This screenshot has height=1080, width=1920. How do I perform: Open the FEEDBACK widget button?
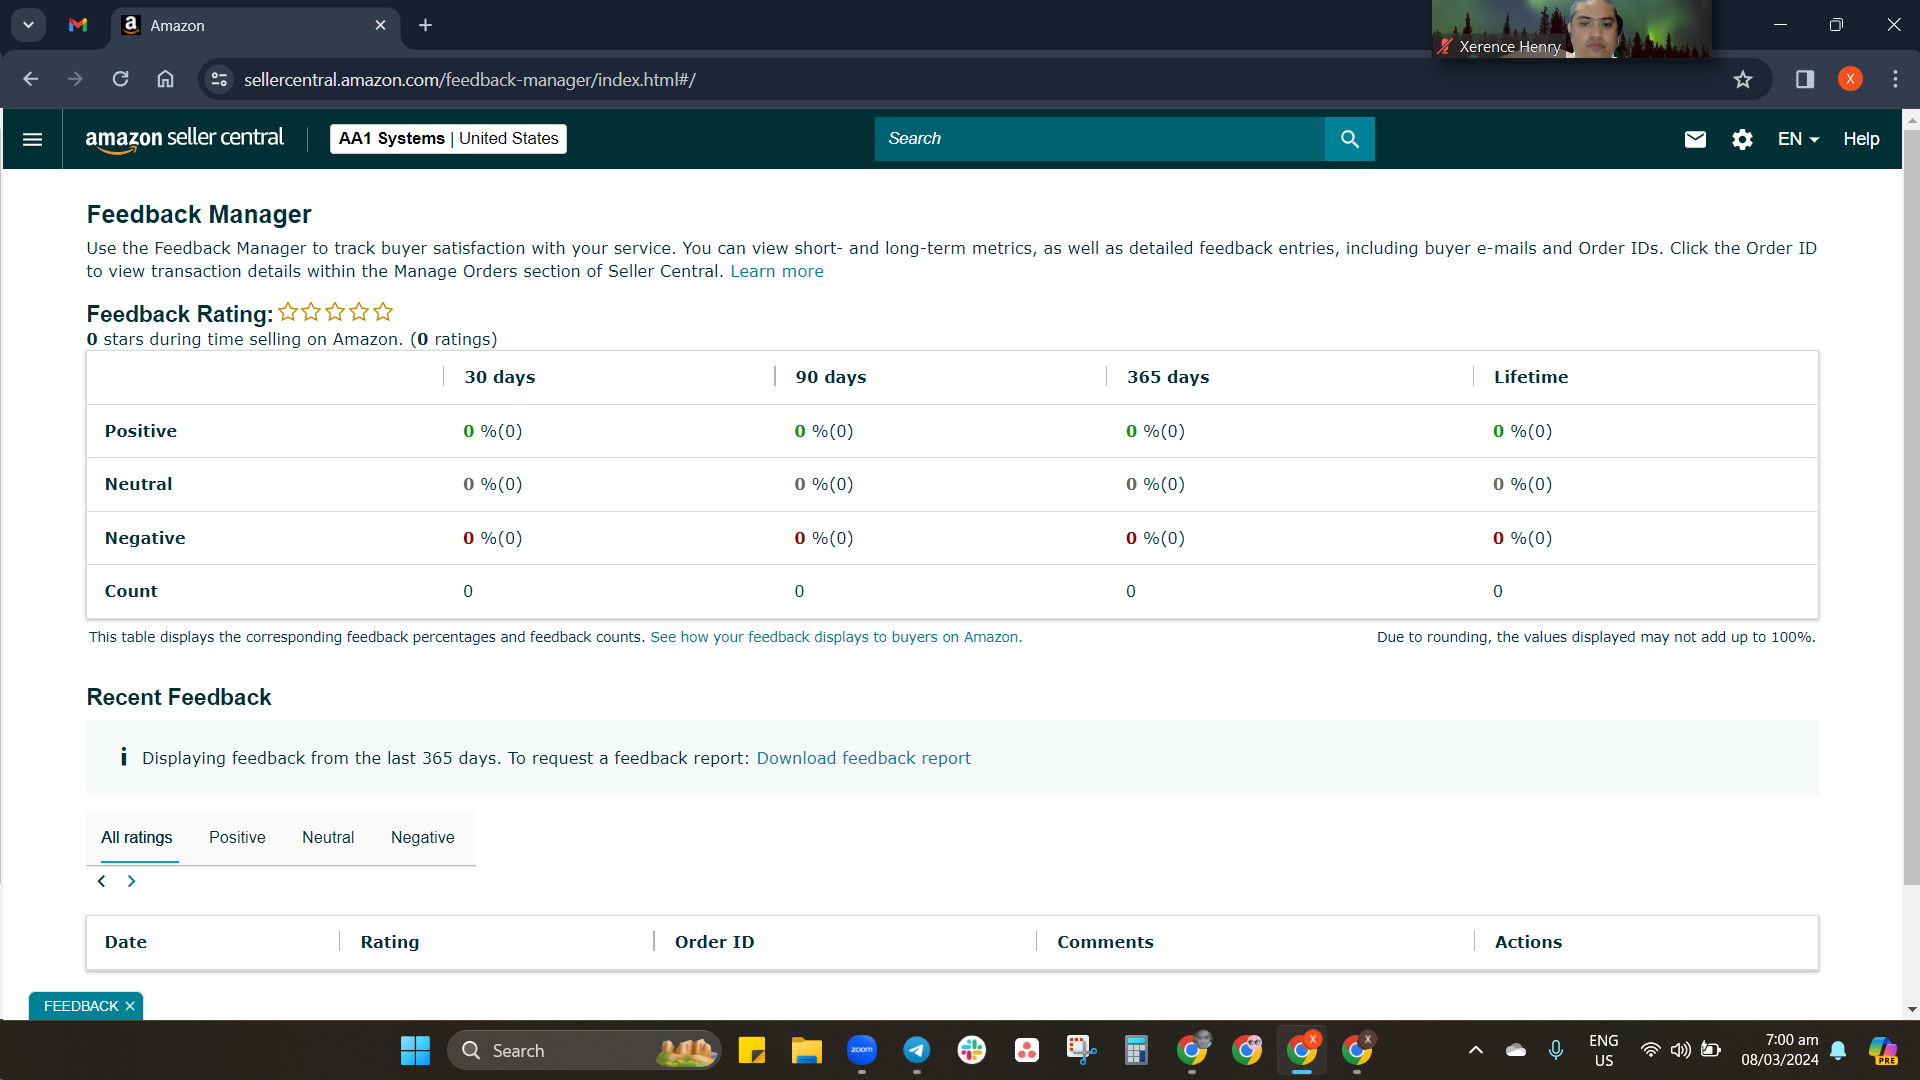81,1006
